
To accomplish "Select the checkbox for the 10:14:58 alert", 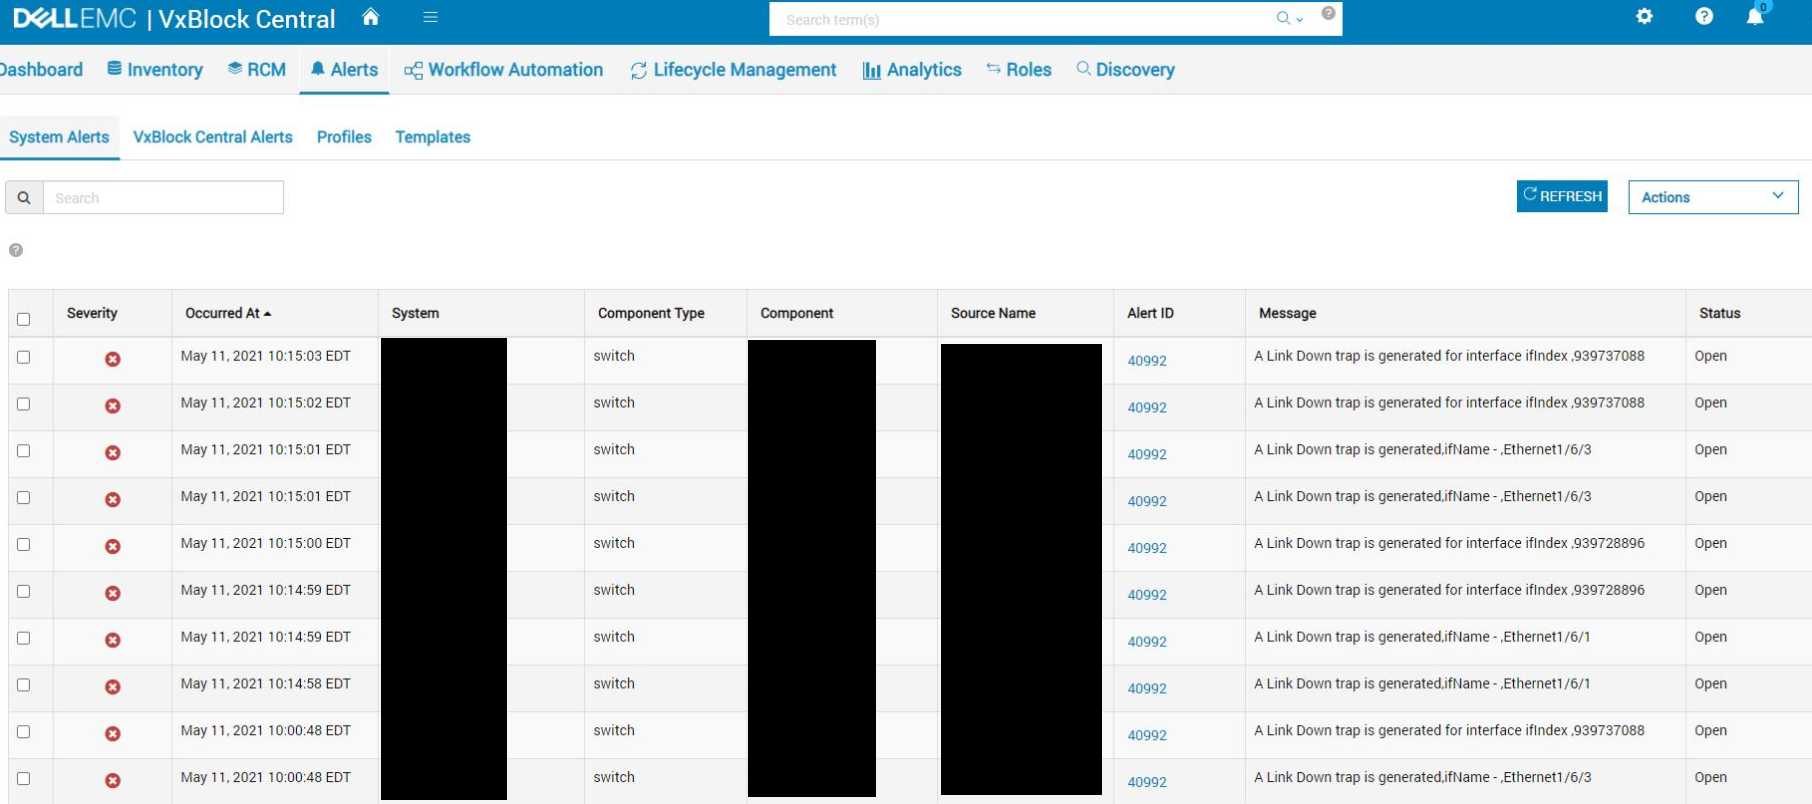I will pyautogui.click(x=24, y=685).
